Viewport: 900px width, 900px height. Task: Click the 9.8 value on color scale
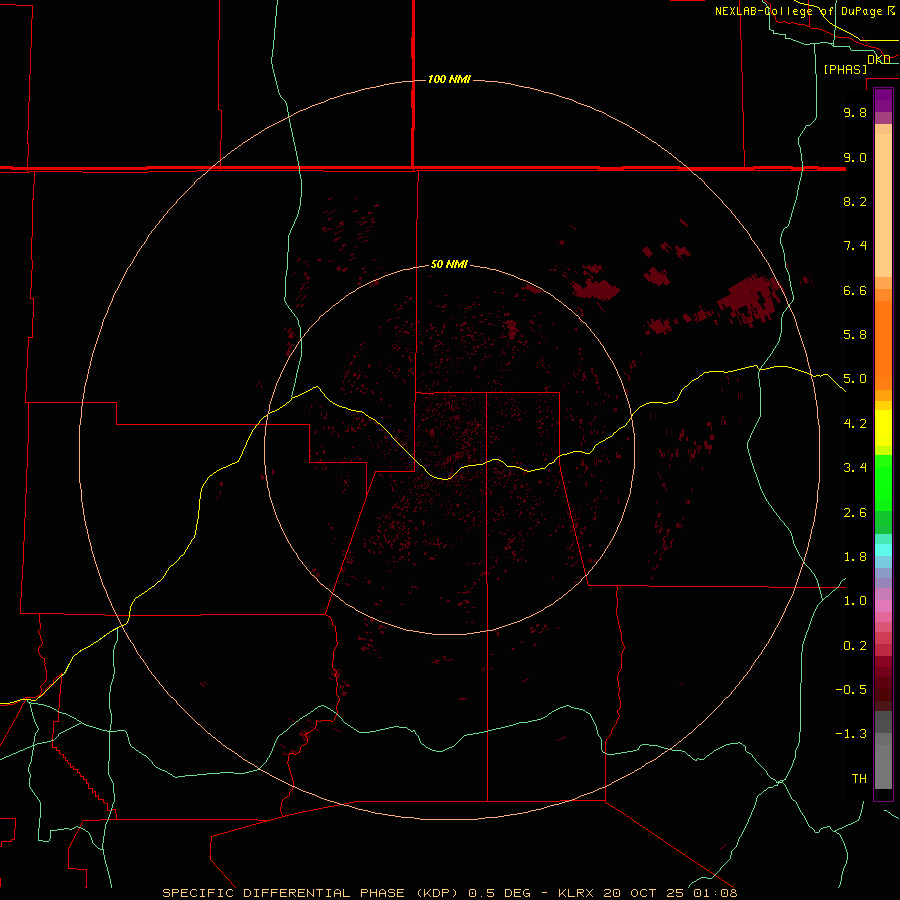coord(855,112)
